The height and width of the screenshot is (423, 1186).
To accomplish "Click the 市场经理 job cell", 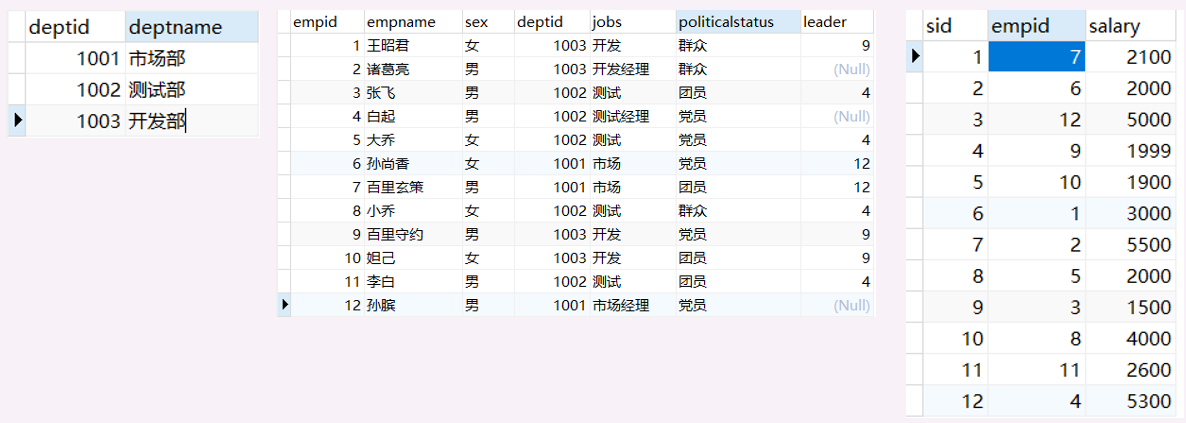I will click(633, 305).
